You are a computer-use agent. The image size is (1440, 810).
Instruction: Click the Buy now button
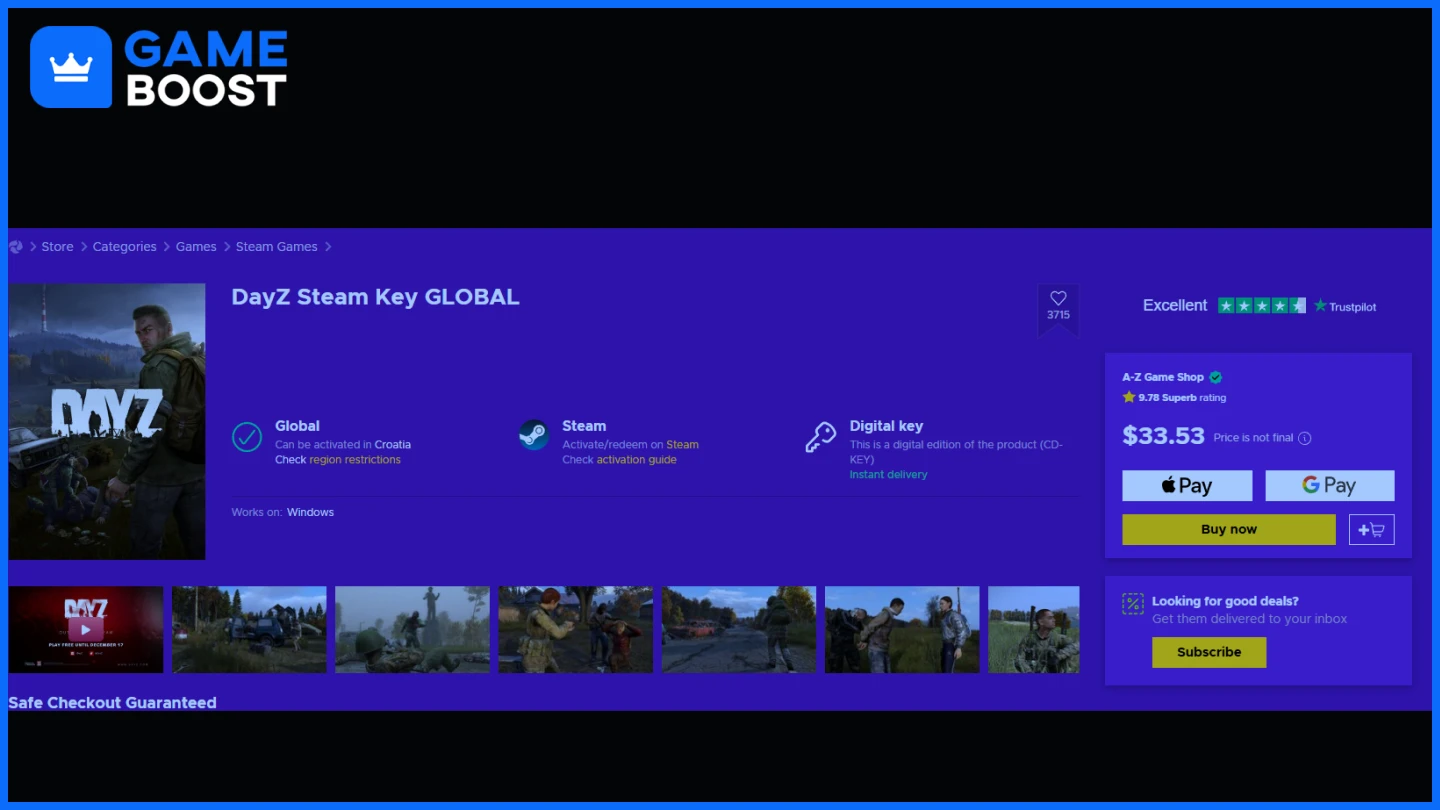pos(1229,530)
